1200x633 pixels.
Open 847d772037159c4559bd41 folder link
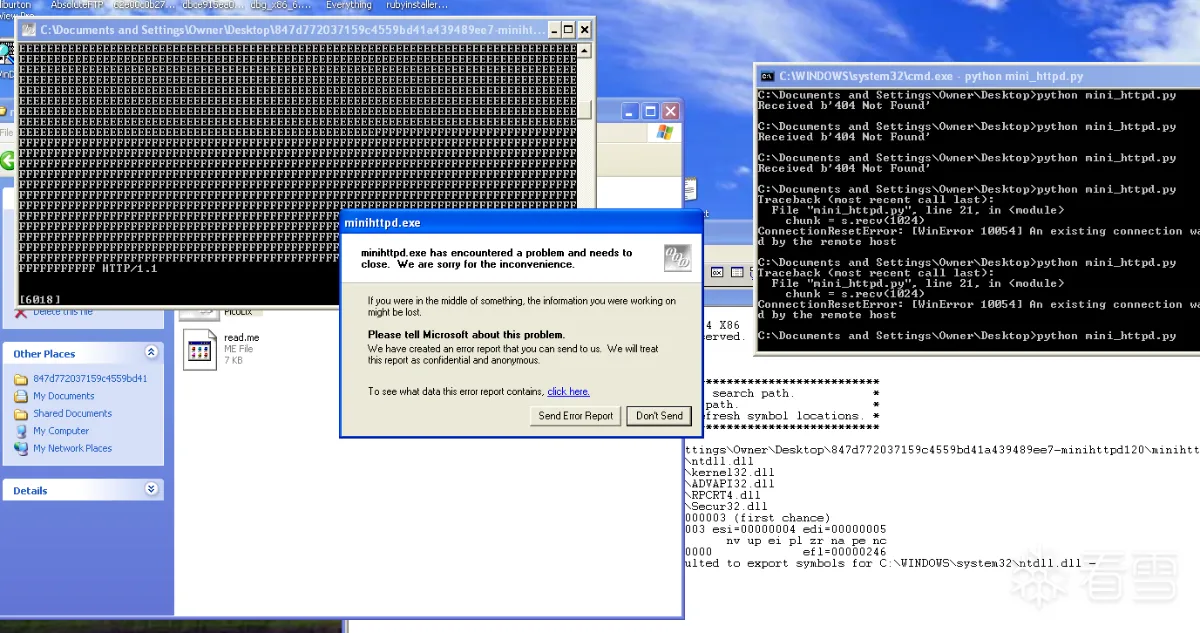coord(90,379)
